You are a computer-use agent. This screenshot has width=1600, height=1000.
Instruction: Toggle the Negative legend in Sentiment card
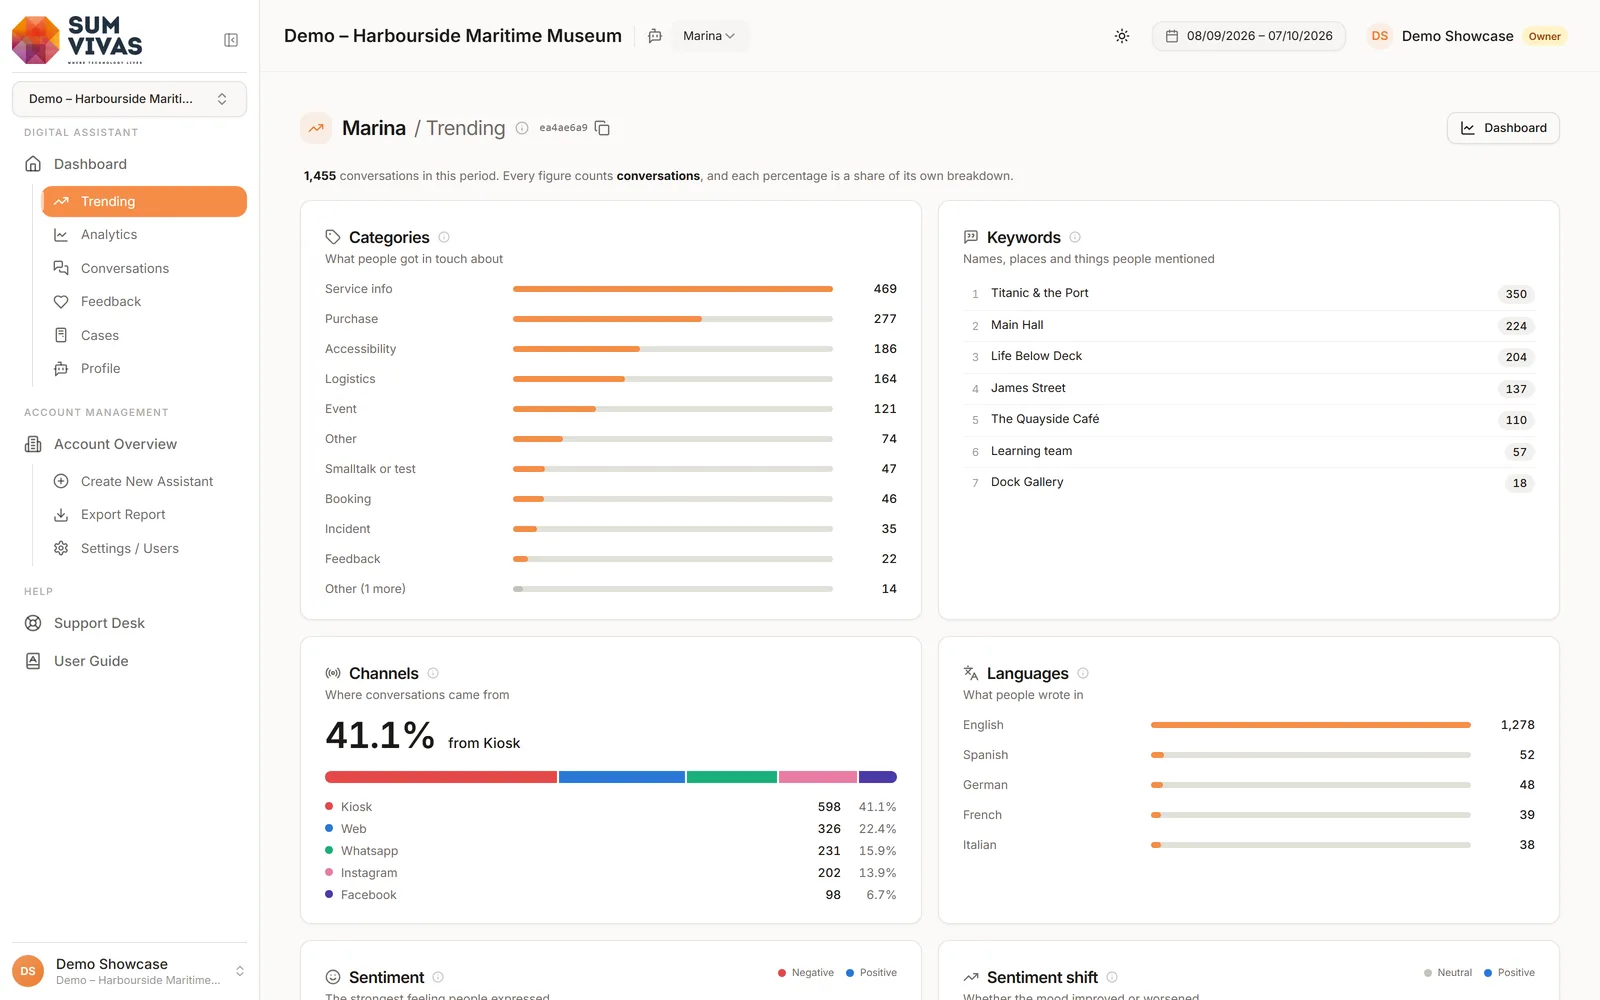[806, 973]
